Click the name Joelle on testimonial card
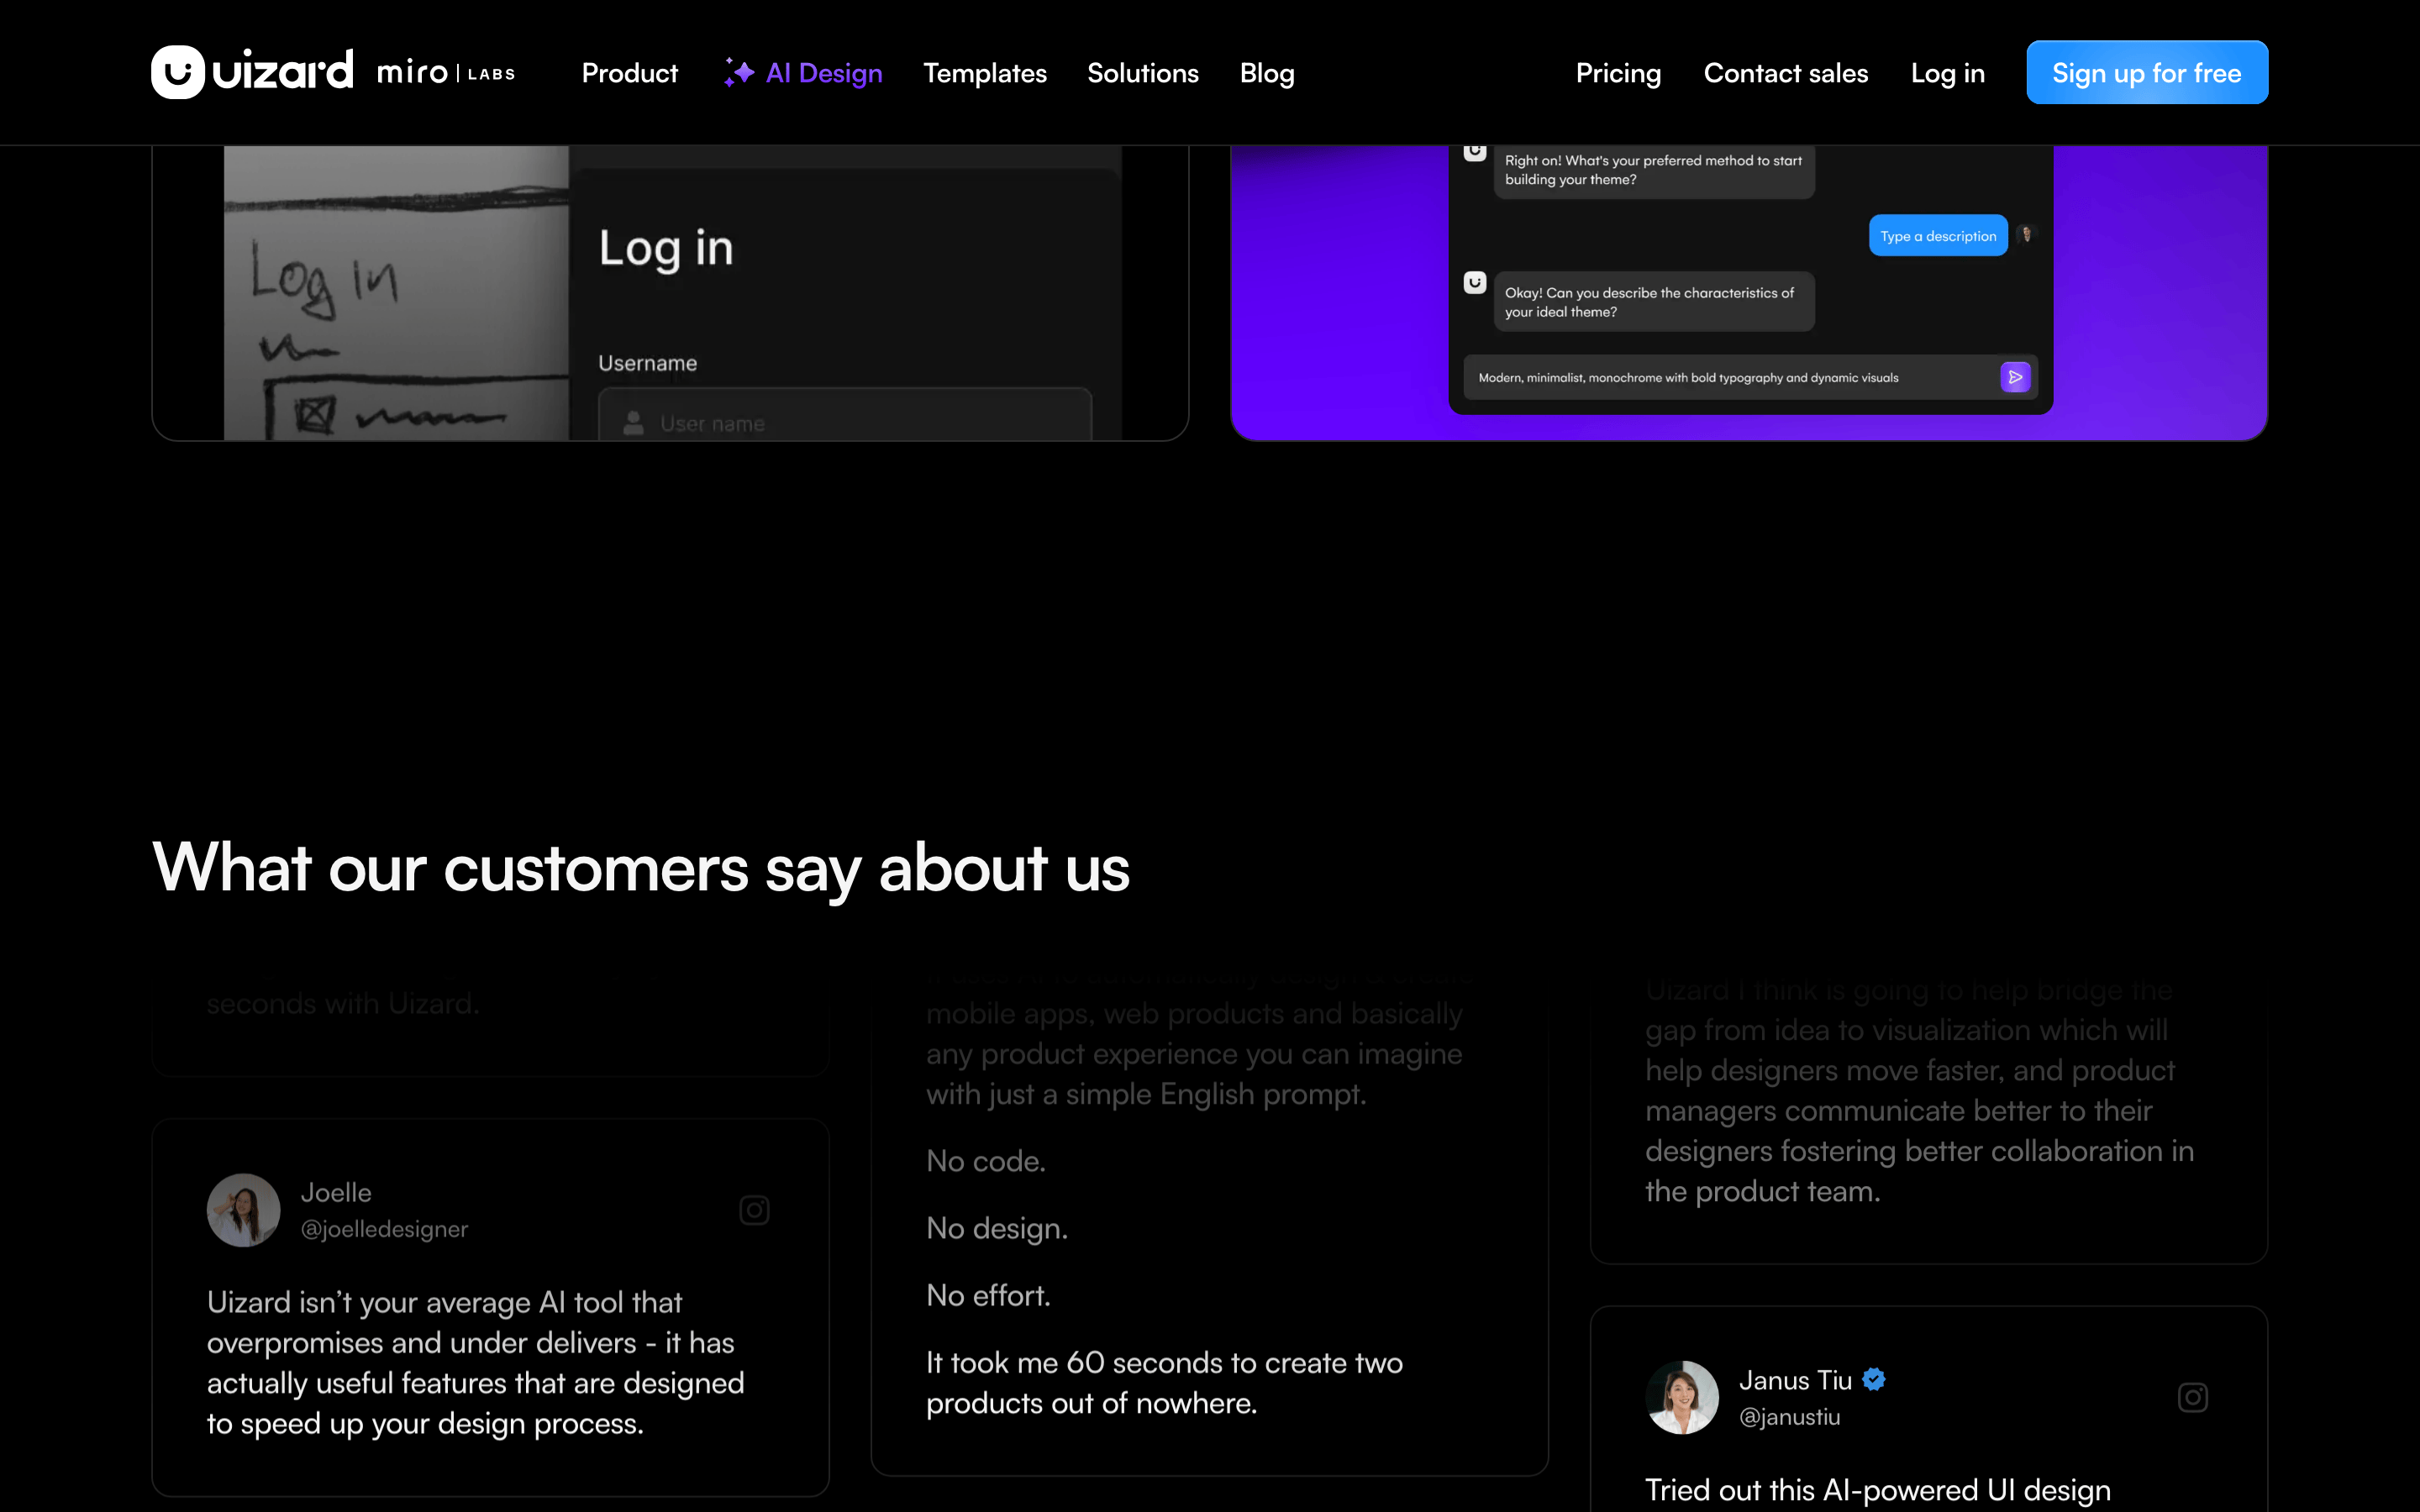The width and height of the screenshot is (2420, 1512). tap(336, 1192)
